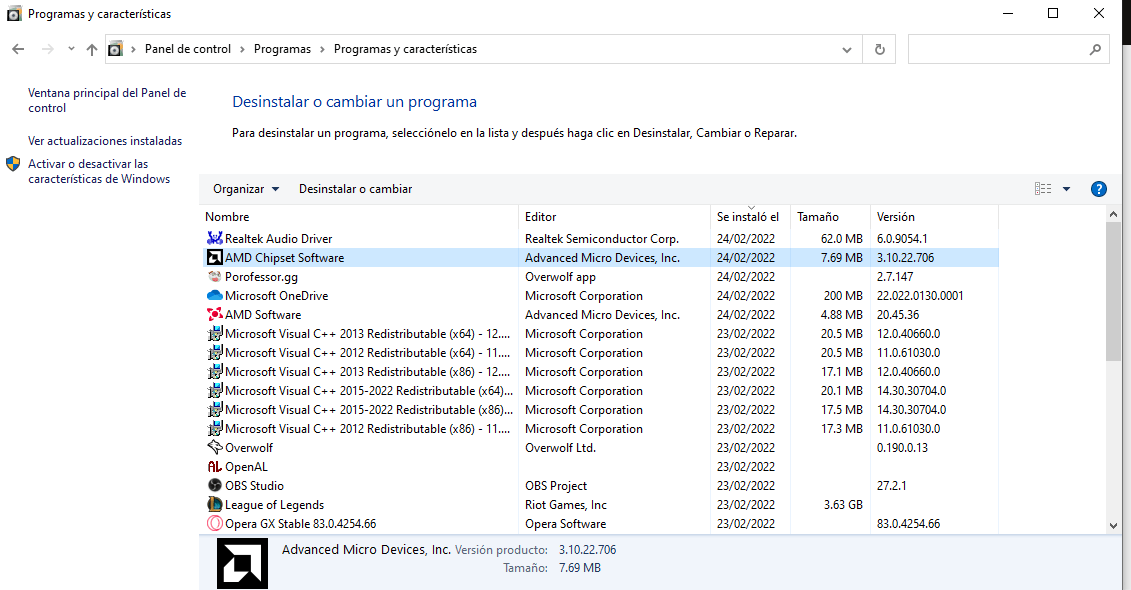This screenshot has width=1131, height=590.
Task: Click the vertical scrollbar thumb of the list
Action: 1113,291
